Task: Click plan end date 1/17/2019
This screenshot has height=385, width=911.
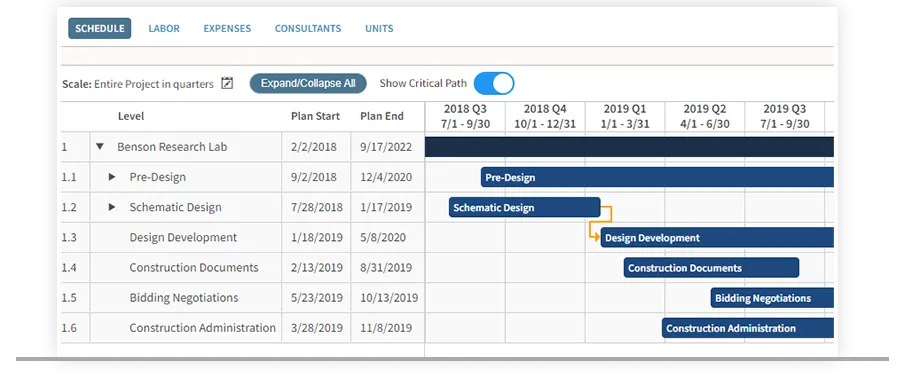Action: tap(386, 207)
